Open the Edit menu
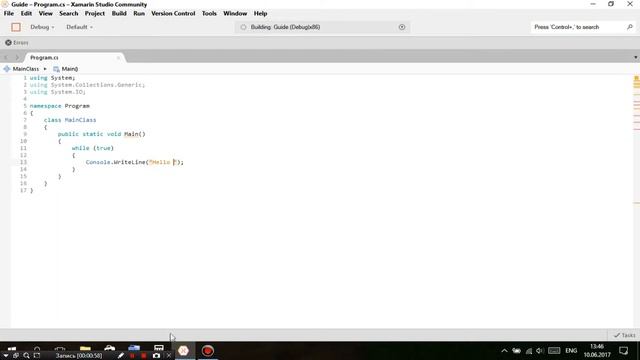Screen dimensions: 640x360 click(26, 13)
